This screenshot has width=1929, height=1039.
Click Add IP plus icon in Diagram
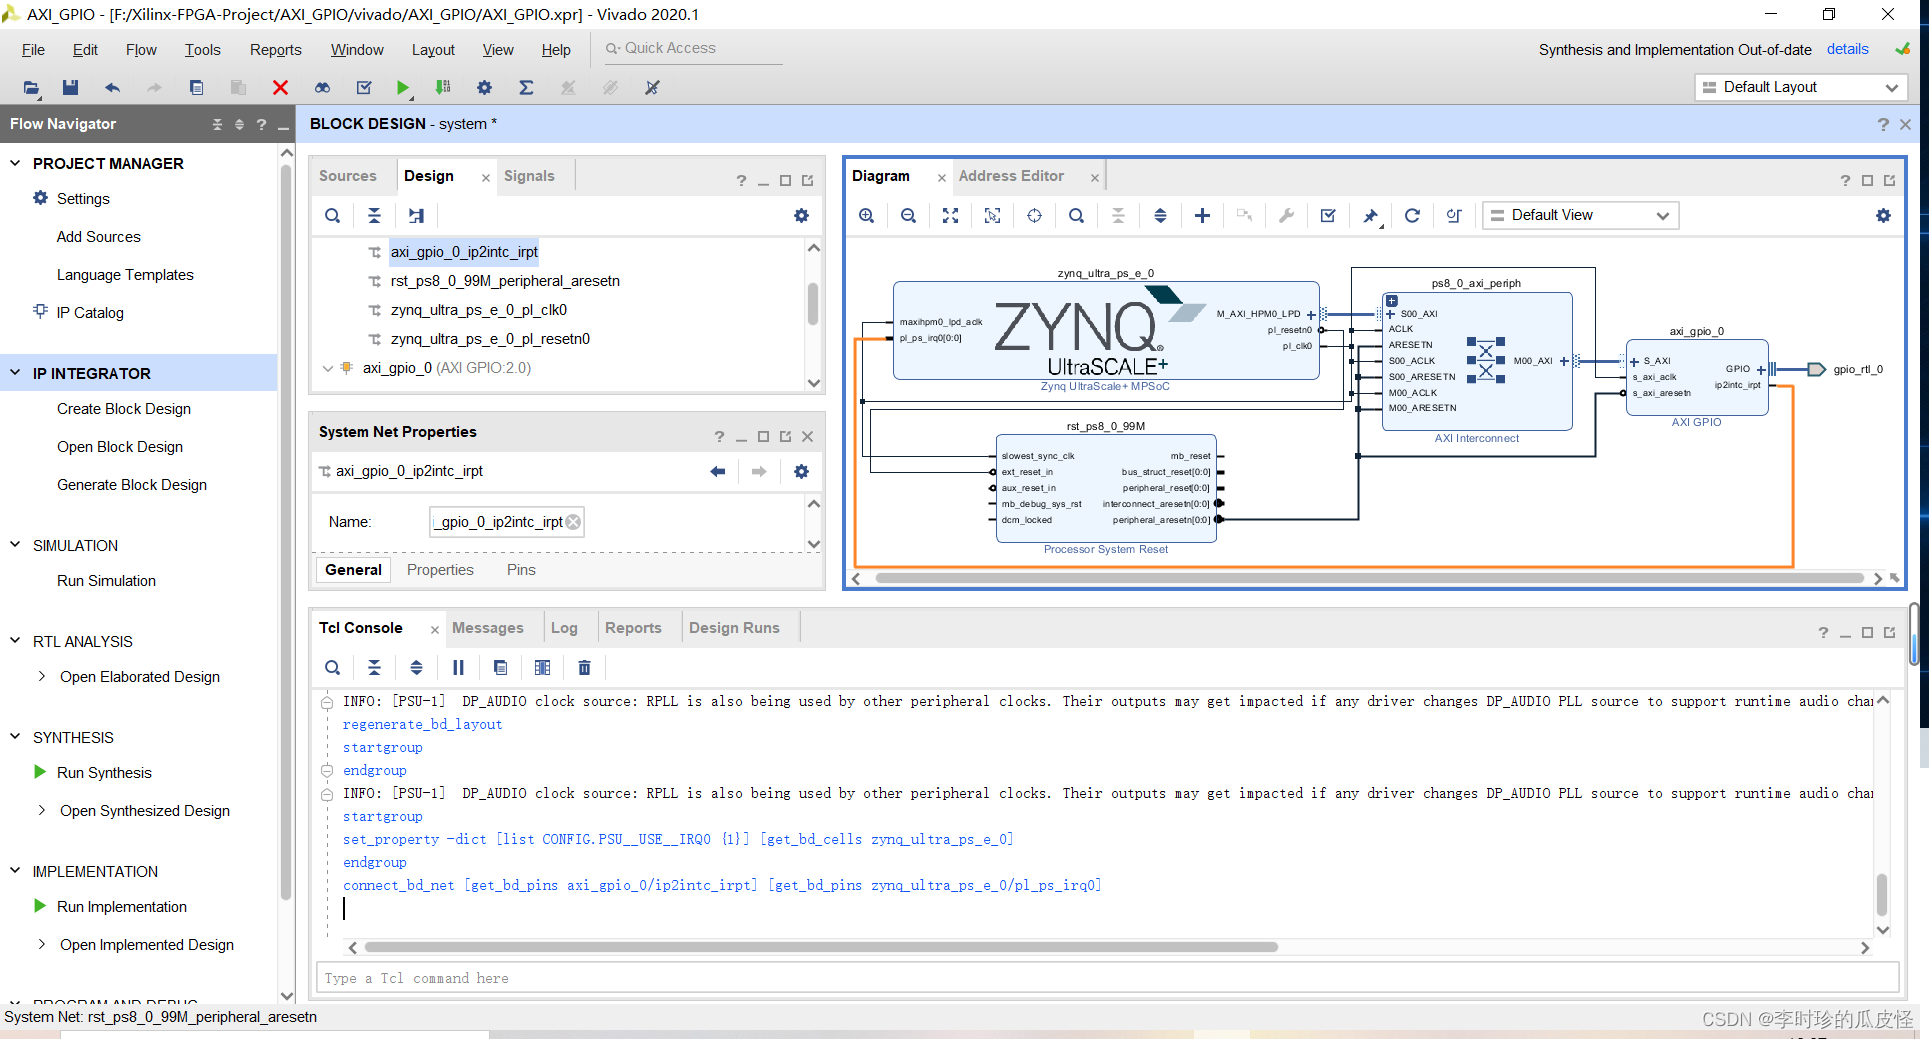(1202, 216)
